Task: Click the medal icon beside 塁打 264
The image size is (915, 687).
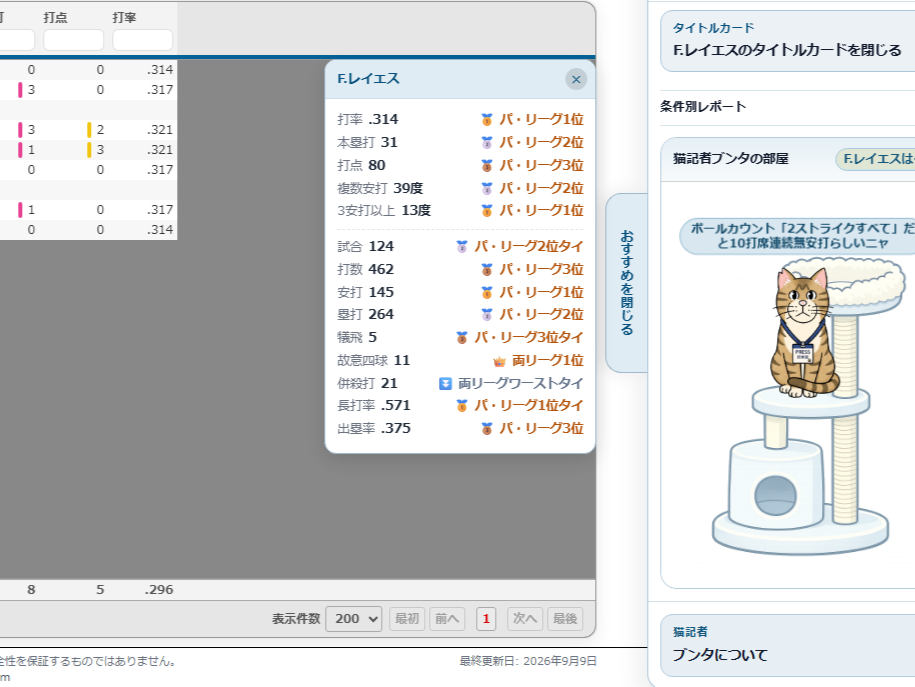Action: pos(487,315)
